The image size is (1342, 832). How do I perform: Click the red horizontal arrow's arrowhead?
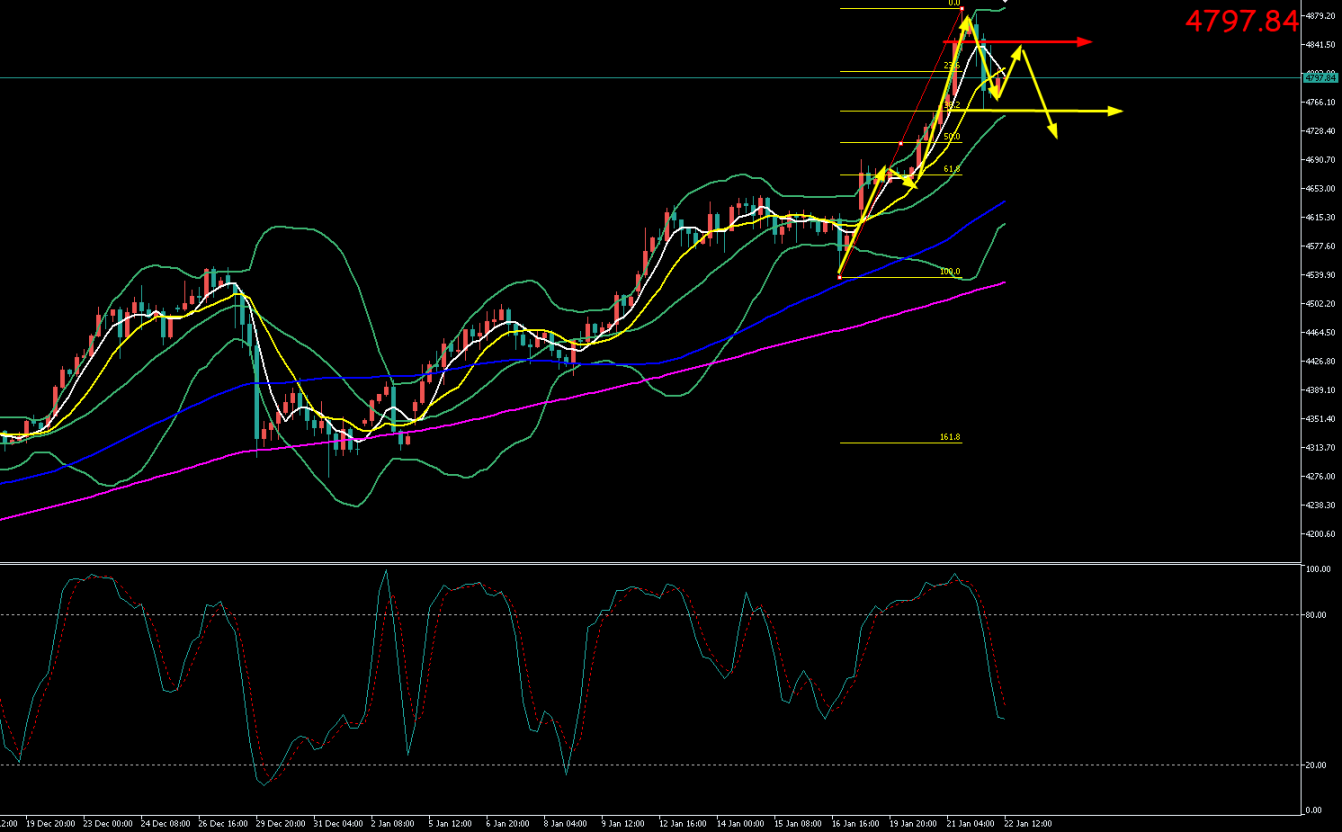tap(1085, 42)
